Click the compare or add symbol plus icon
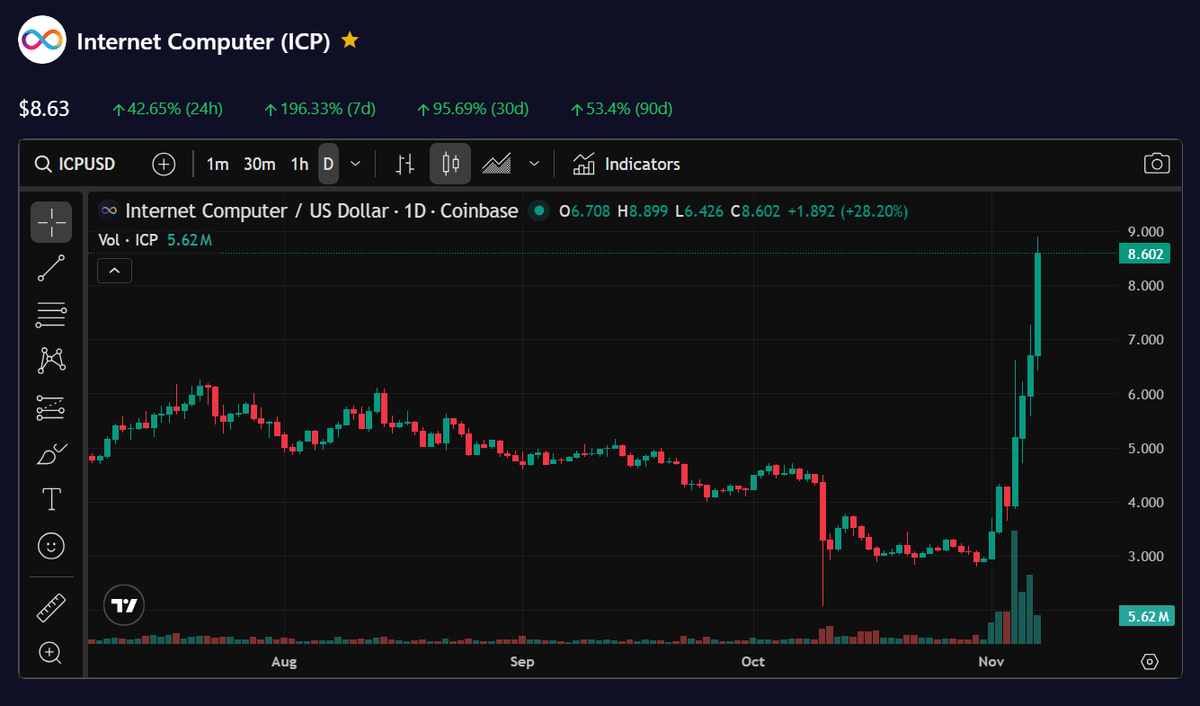 164,164
